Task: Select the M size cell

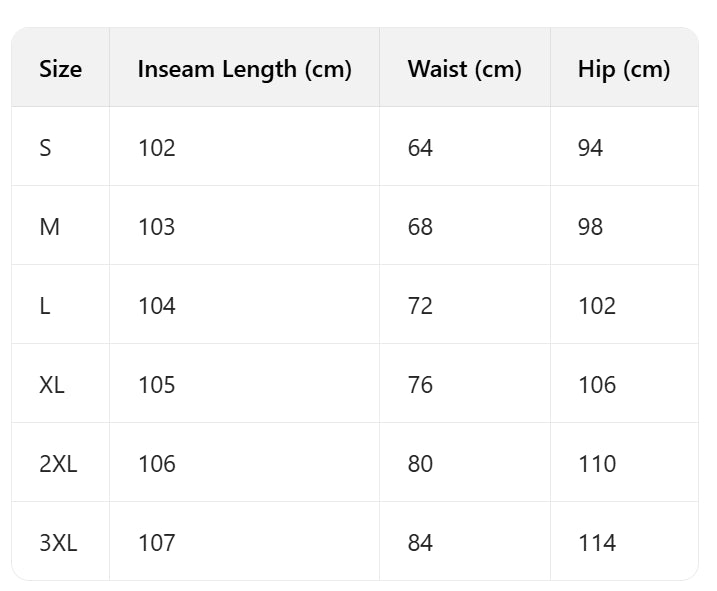Action: 49,227
